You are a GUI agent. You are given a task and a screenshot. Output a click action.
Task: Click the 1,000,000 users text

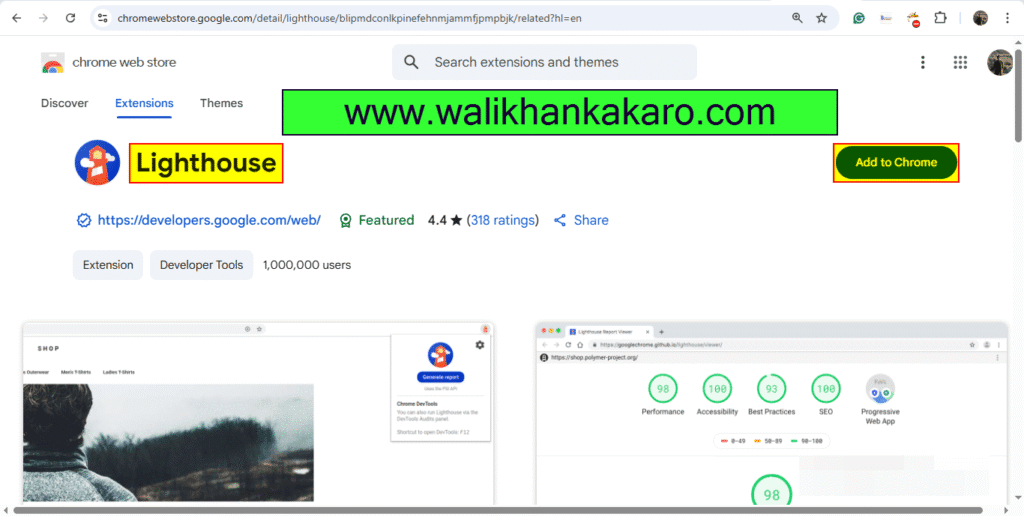pyautogui.click(x=307, y=265)
